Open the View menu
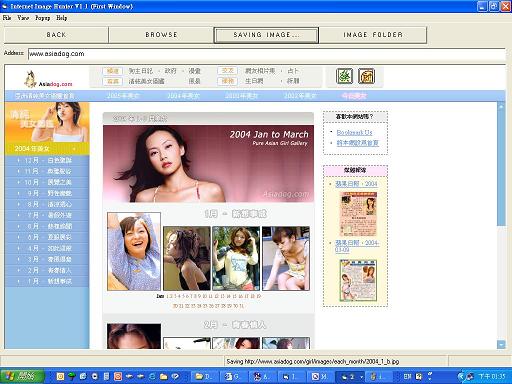 [x=23, y=18]
